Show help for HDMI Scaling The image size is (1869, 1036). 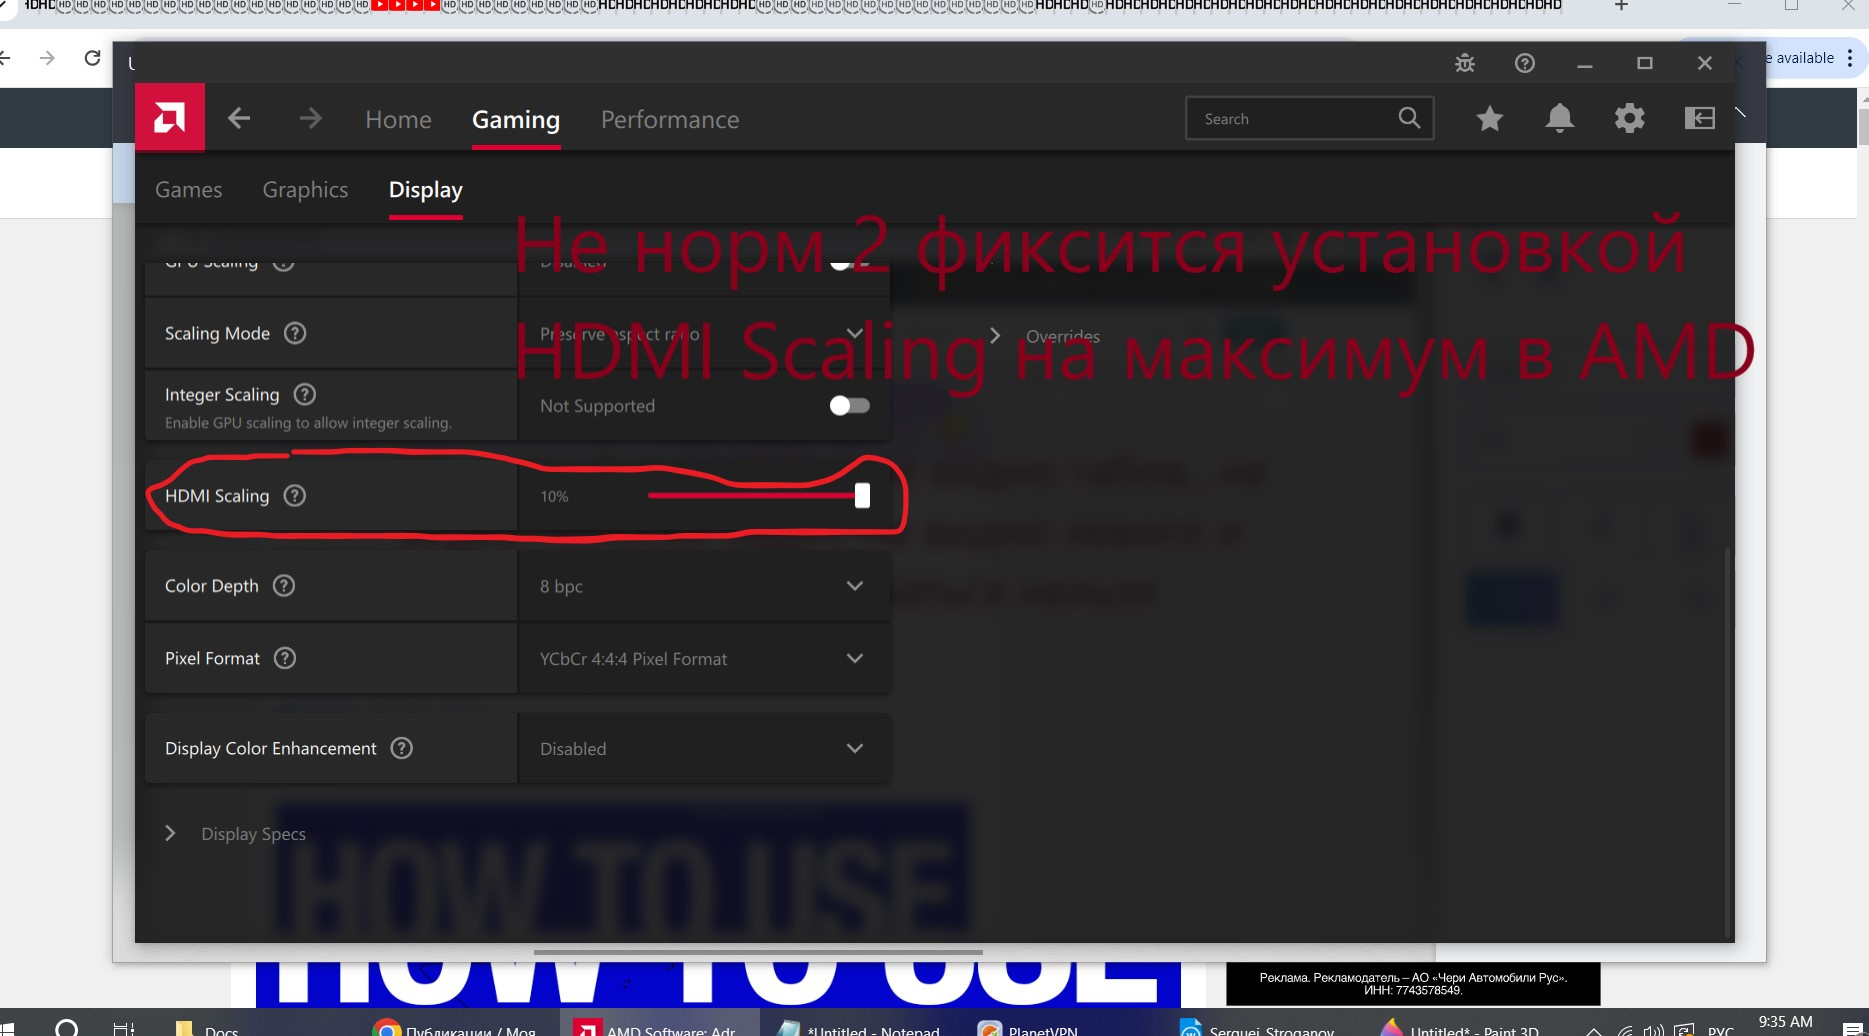point(295,495)
